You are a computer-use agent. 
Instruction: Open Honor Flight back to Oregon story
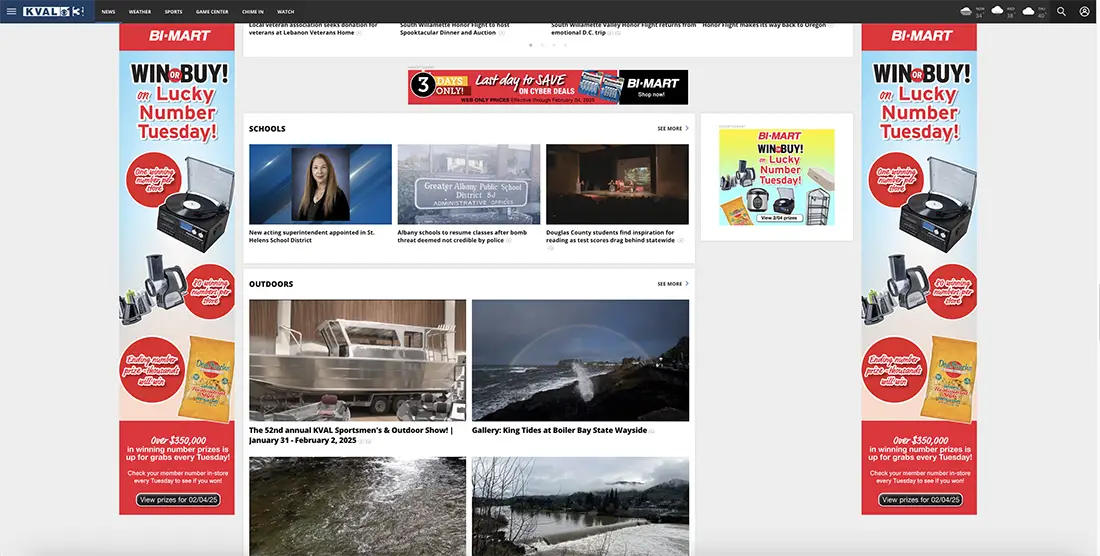pyautogui.click(x=766, y=25)
